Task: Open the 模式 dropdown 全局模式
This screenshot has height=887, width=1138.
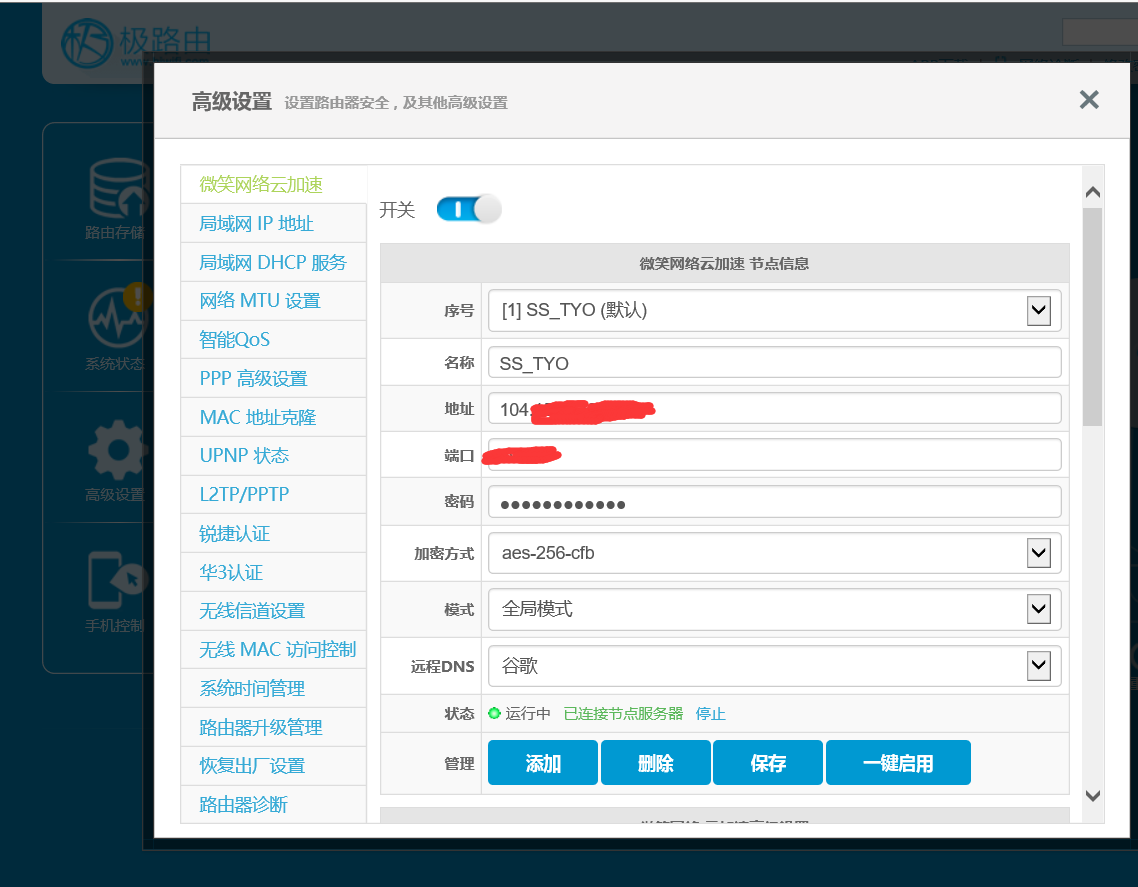Action: pyautogui.click(x=774, y=609)
